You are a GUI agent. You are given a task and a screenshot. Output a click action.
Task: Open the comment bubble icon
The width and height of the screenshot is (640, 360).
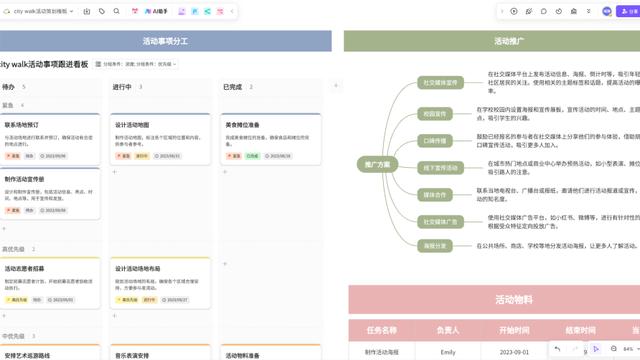pos(544,11)
